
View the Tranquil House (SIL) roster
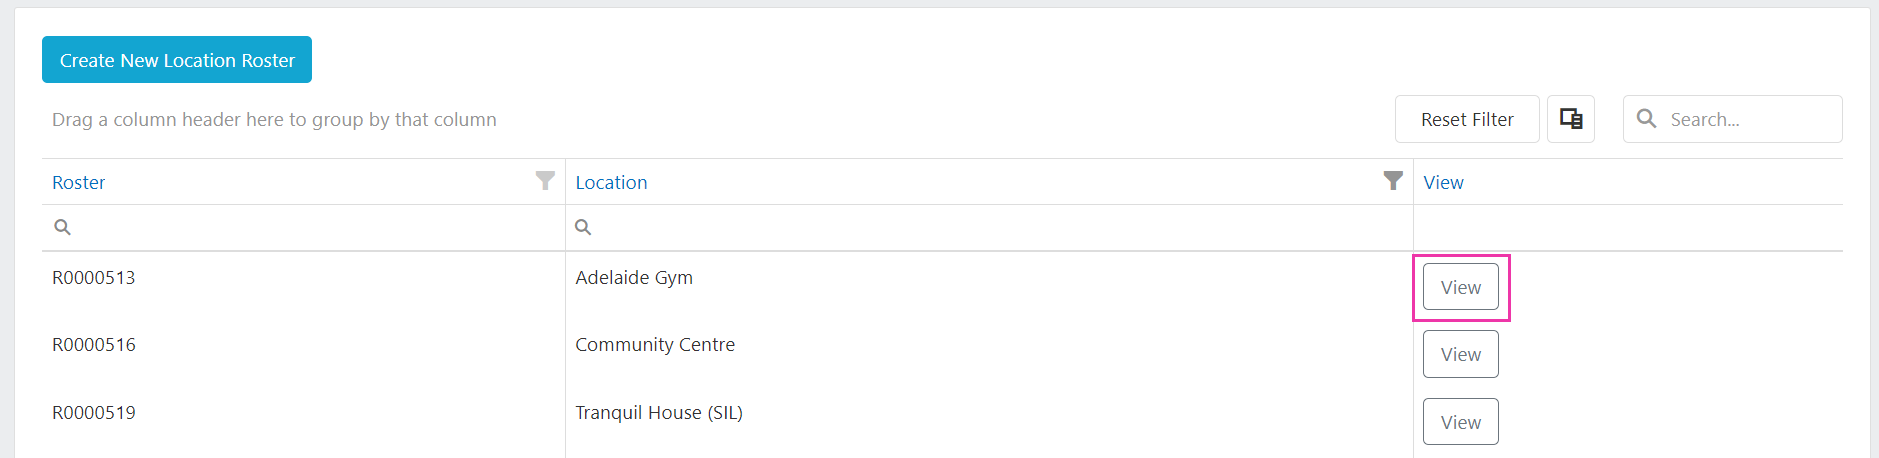tap(1461, 421)
